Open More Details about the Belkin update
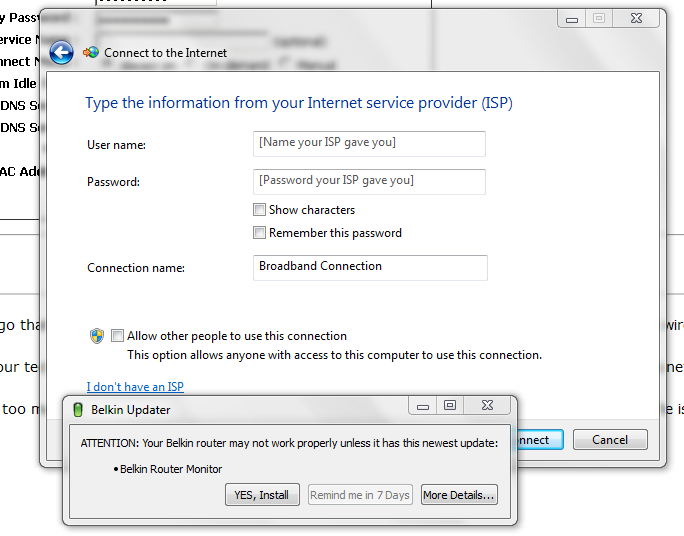Screen dimensions: 684x536 [459, 495]
